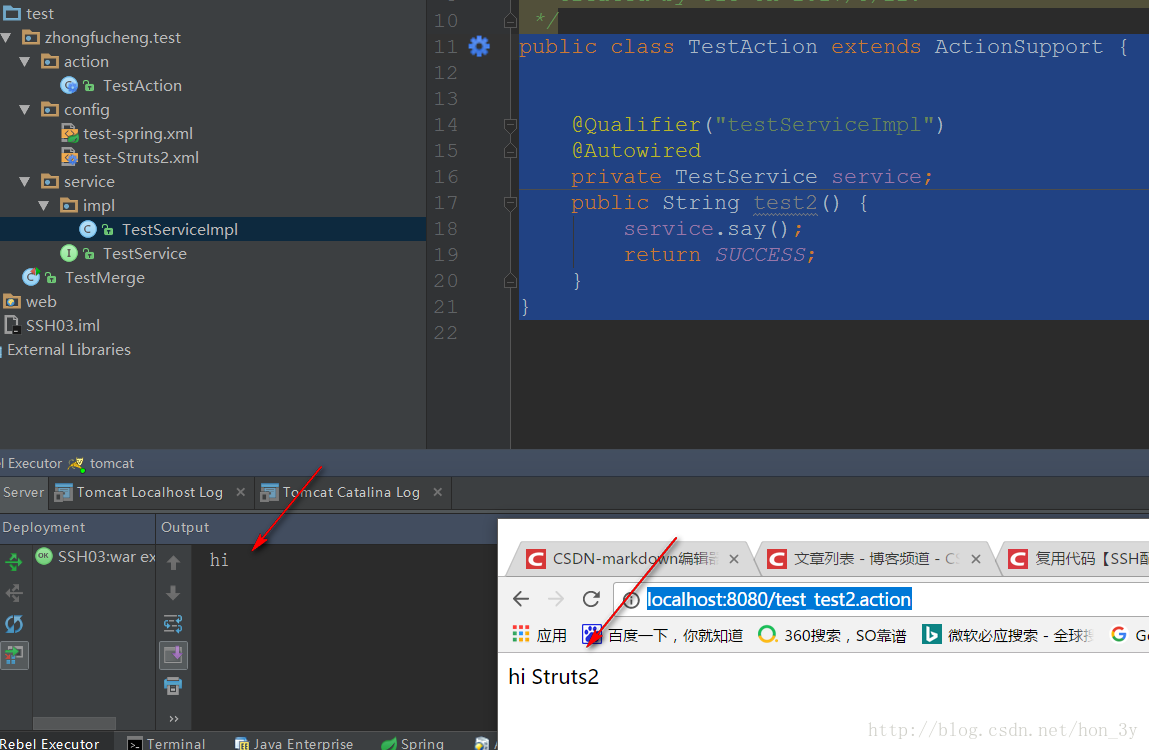This screenshot has height=750, width=1149.
Task: Show more Output toolbar actions chevron
Action: click(173, 718)
